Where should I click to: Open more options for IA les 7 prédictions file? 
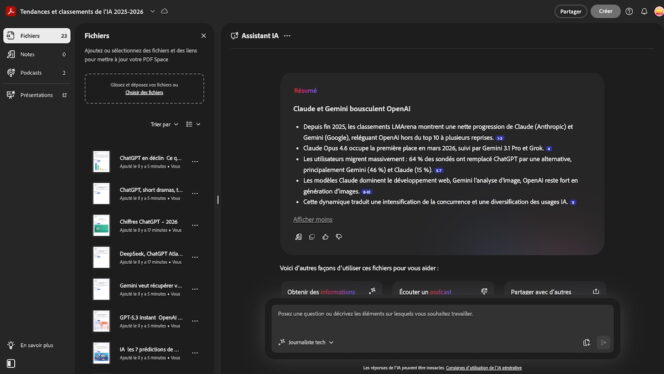(x=195, y=353)
